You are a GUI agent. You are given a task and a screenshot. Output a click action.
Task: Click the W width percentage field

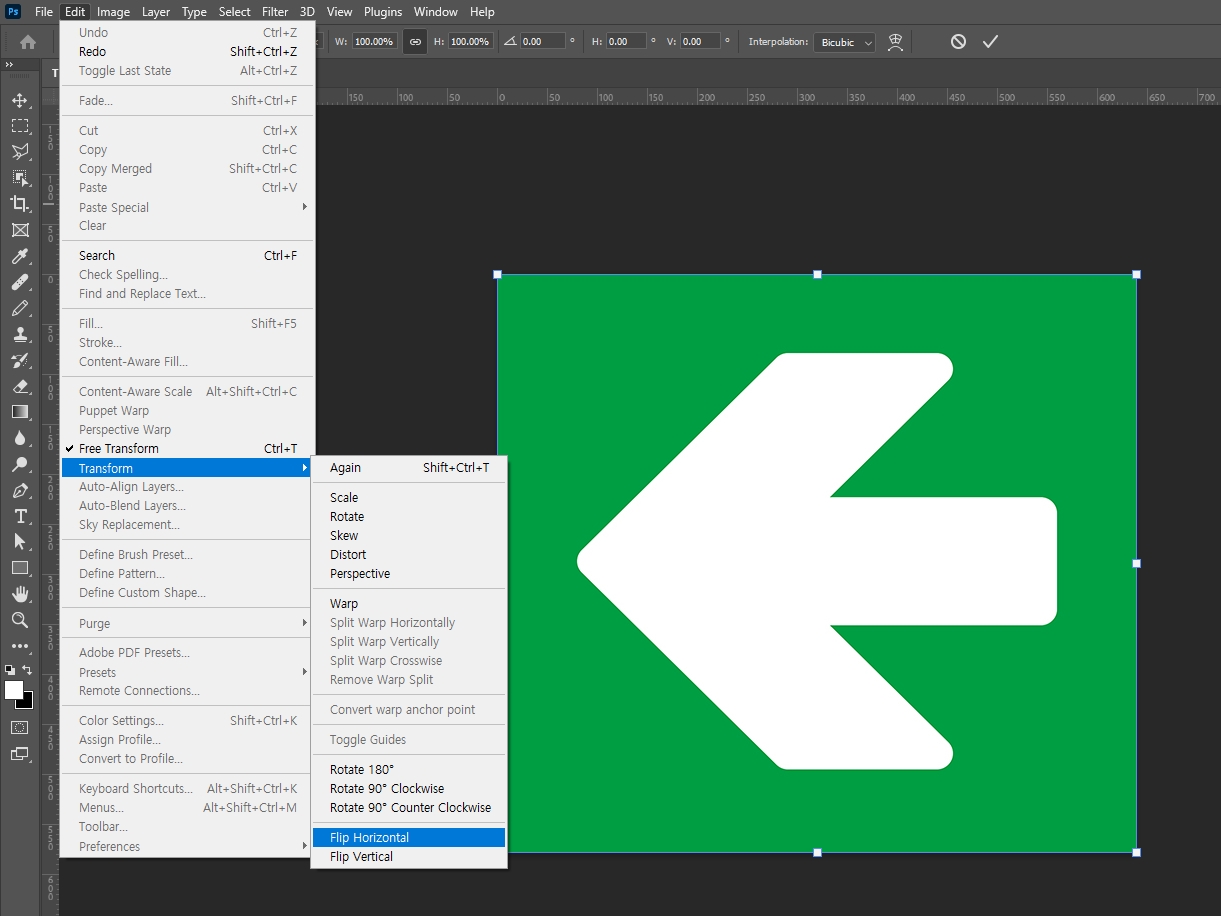coord(374,42)
